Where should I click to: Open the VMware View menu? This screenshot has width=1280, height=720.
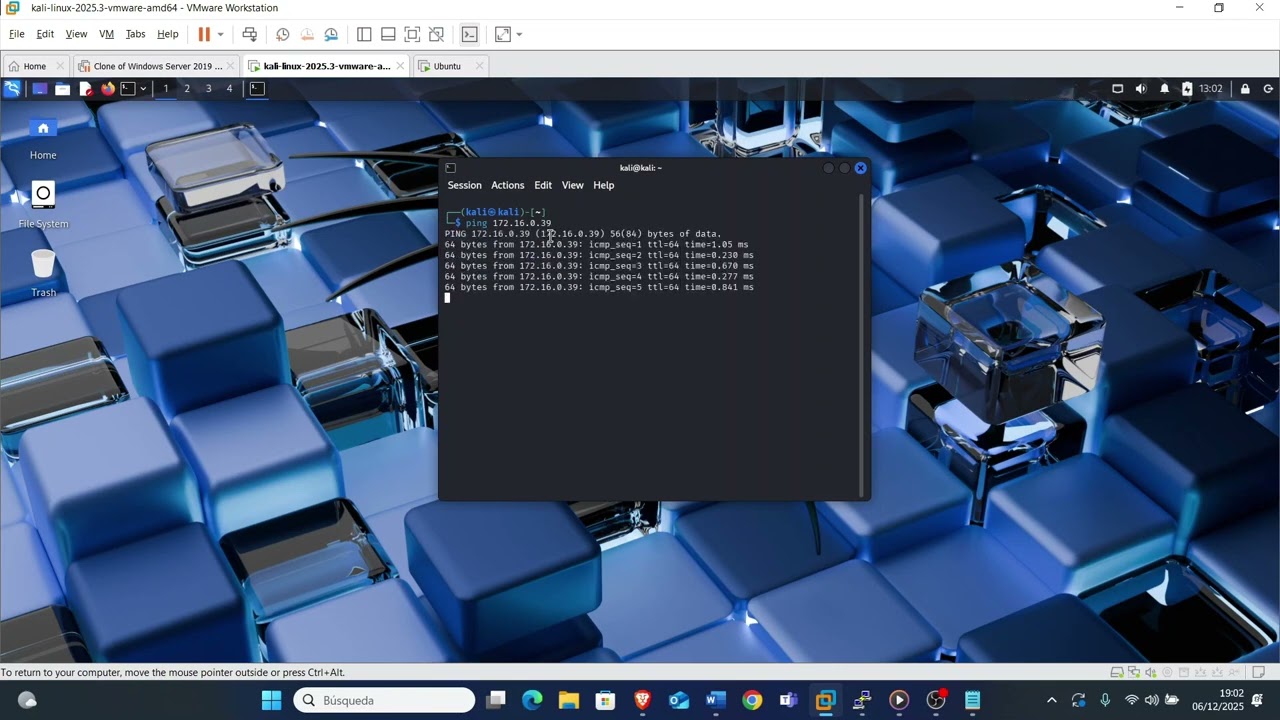coord(76,34)
